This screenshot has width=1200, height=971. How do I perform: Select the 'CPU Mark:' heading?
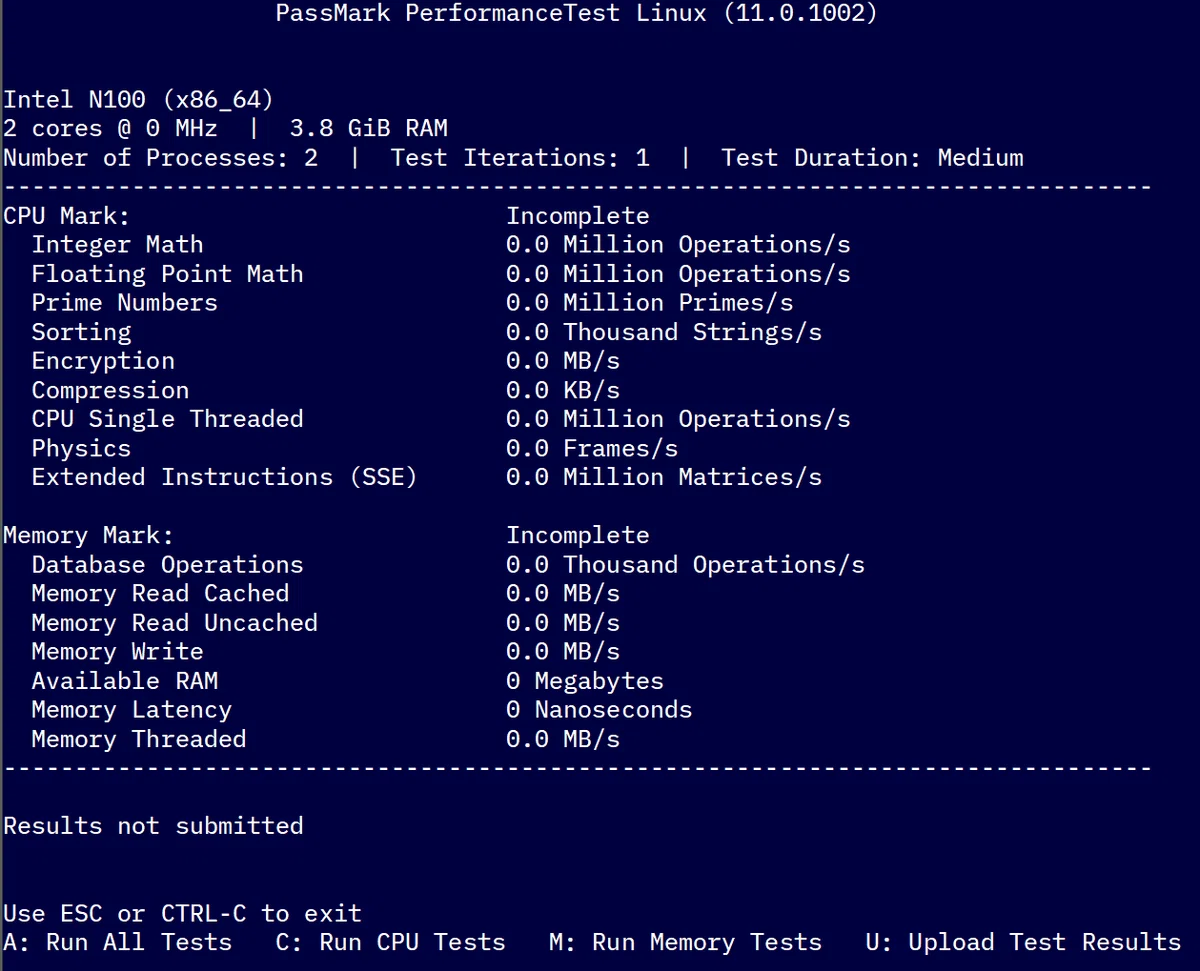point(67,216)
